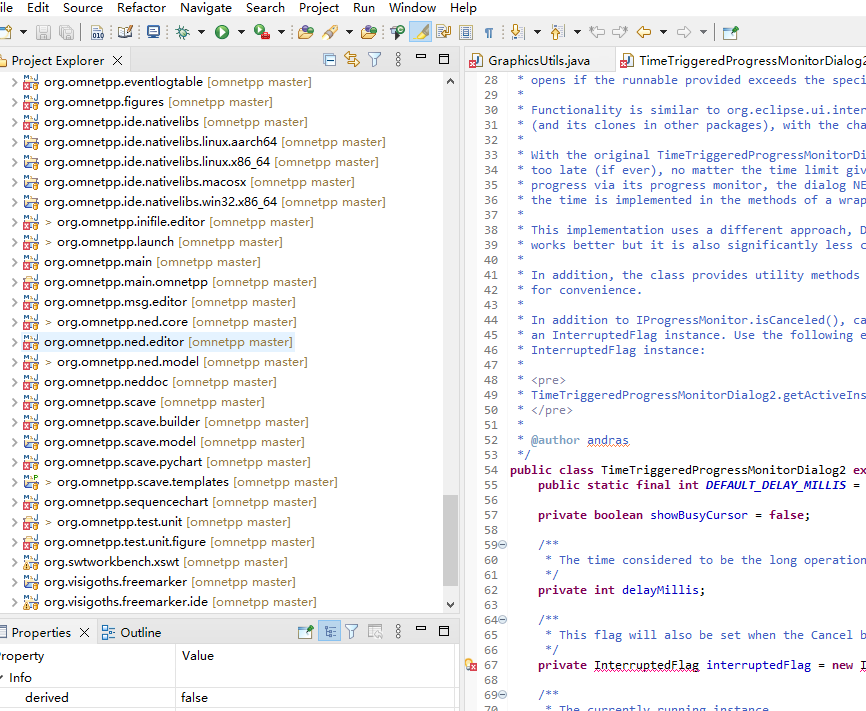Click the binary 010 file icon

tap(97, 32)
